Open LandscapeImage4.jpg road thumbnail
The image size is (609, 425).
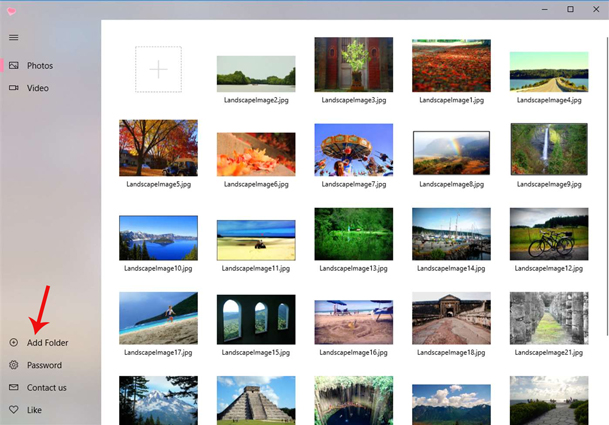tap(549, 72)
